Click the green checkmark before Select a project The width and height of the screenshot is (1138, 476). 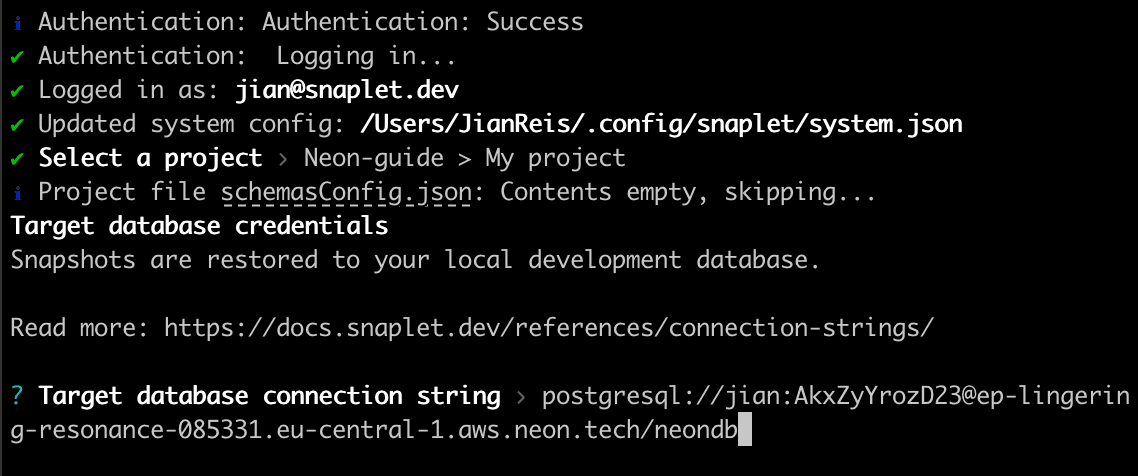(x=17, y=158)
